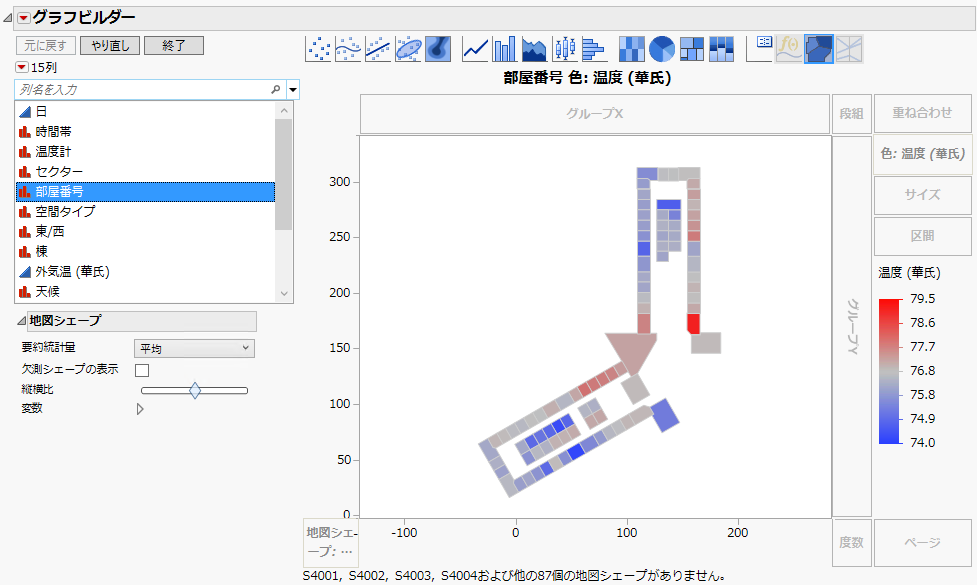Click the 元に戻す button

45,45
